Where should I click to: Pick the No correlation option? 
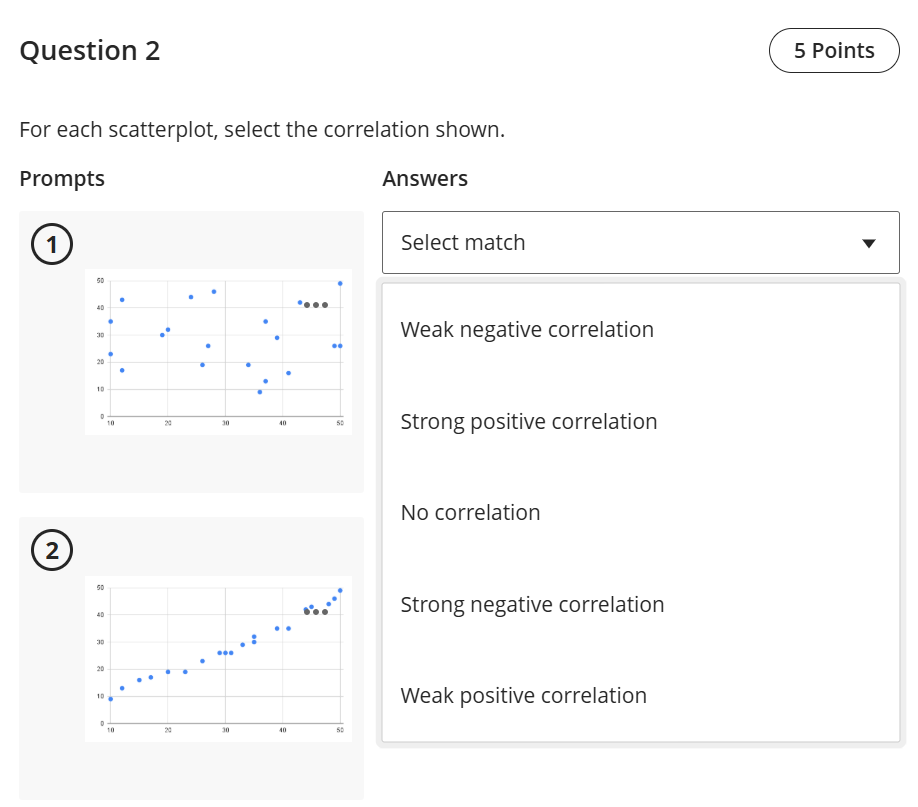470,513
